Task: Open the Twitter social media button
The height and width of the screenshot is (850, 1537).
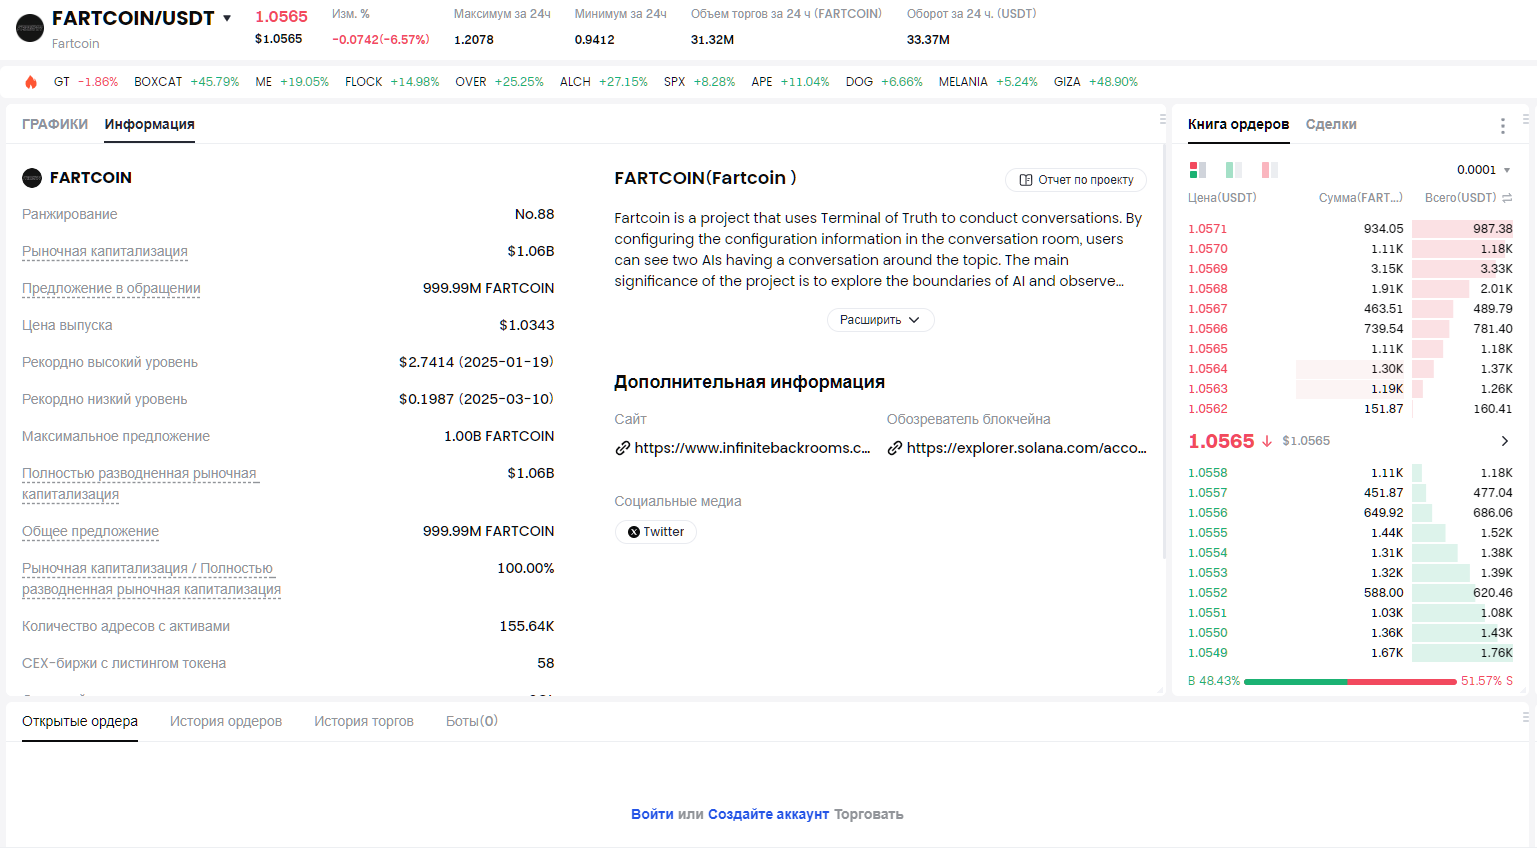Action: click(656, 532)
